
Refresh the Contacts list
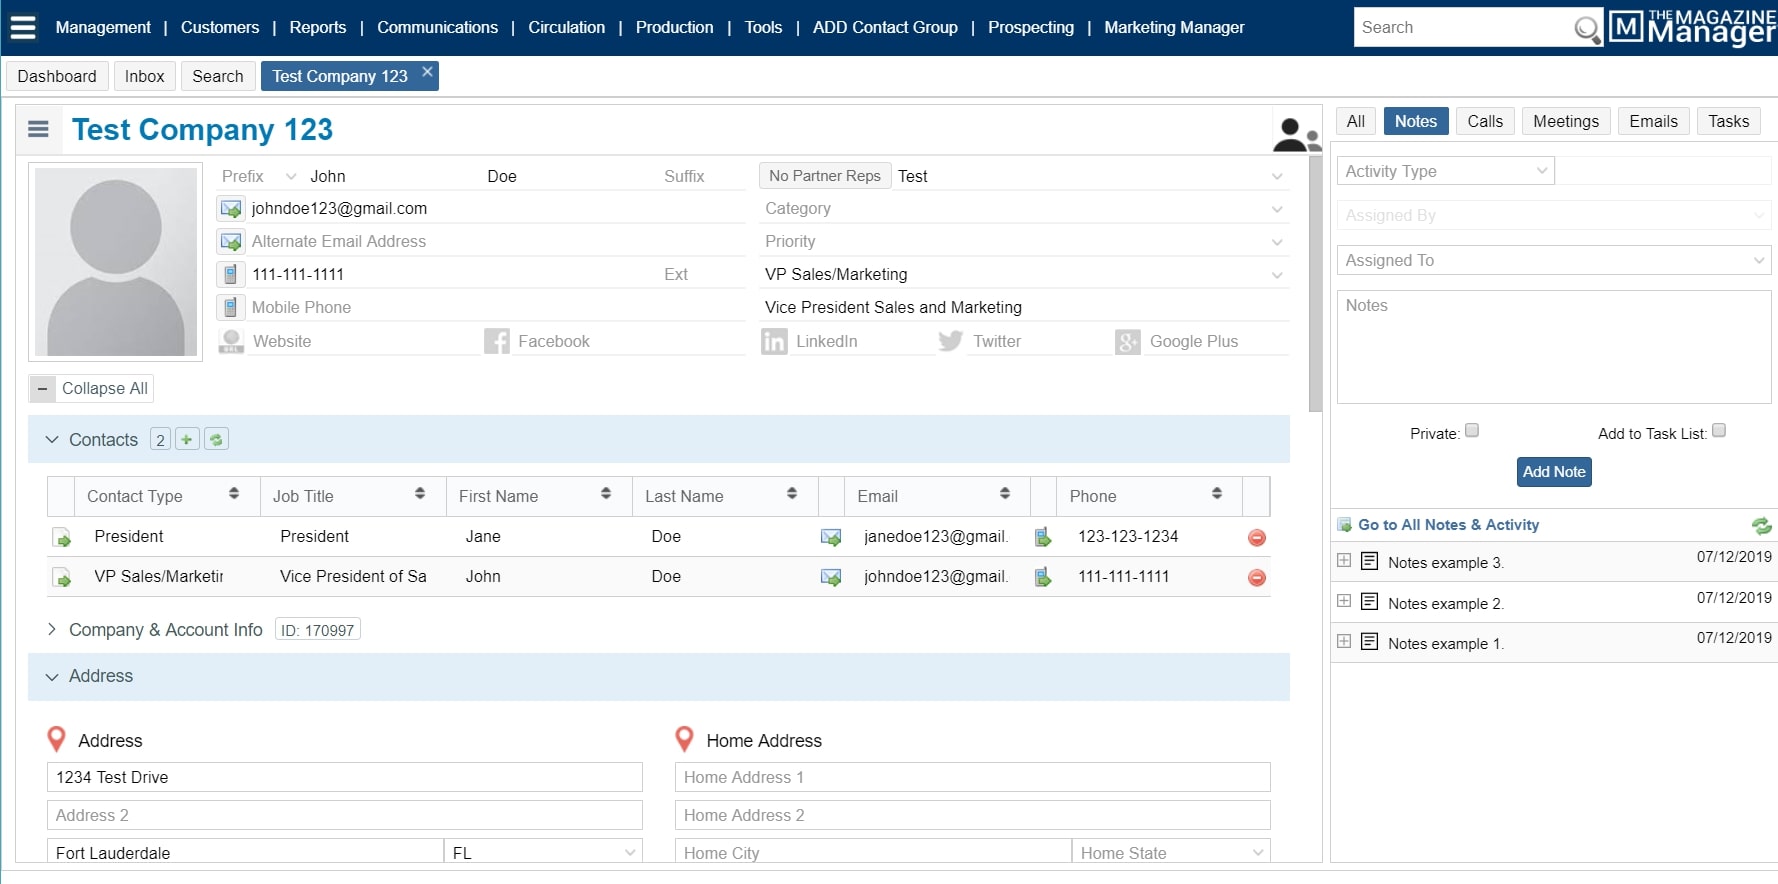click(x=216, y=439)
